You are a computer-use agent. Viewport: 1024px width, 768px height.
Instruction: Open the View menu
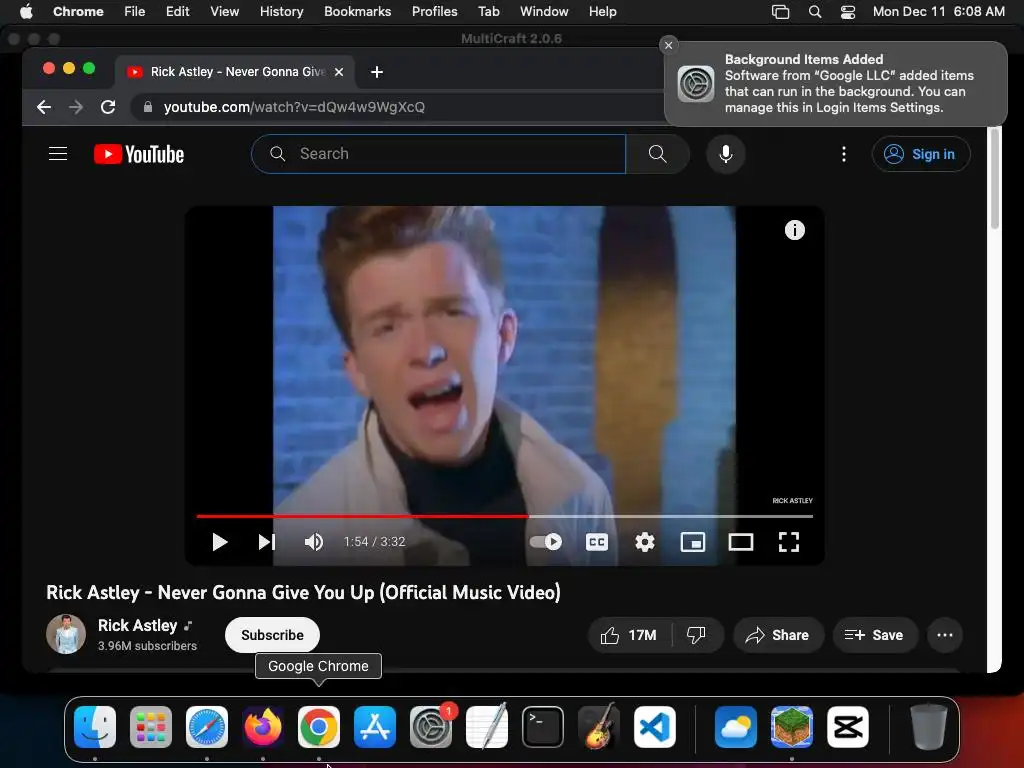[x=224, y=12]
